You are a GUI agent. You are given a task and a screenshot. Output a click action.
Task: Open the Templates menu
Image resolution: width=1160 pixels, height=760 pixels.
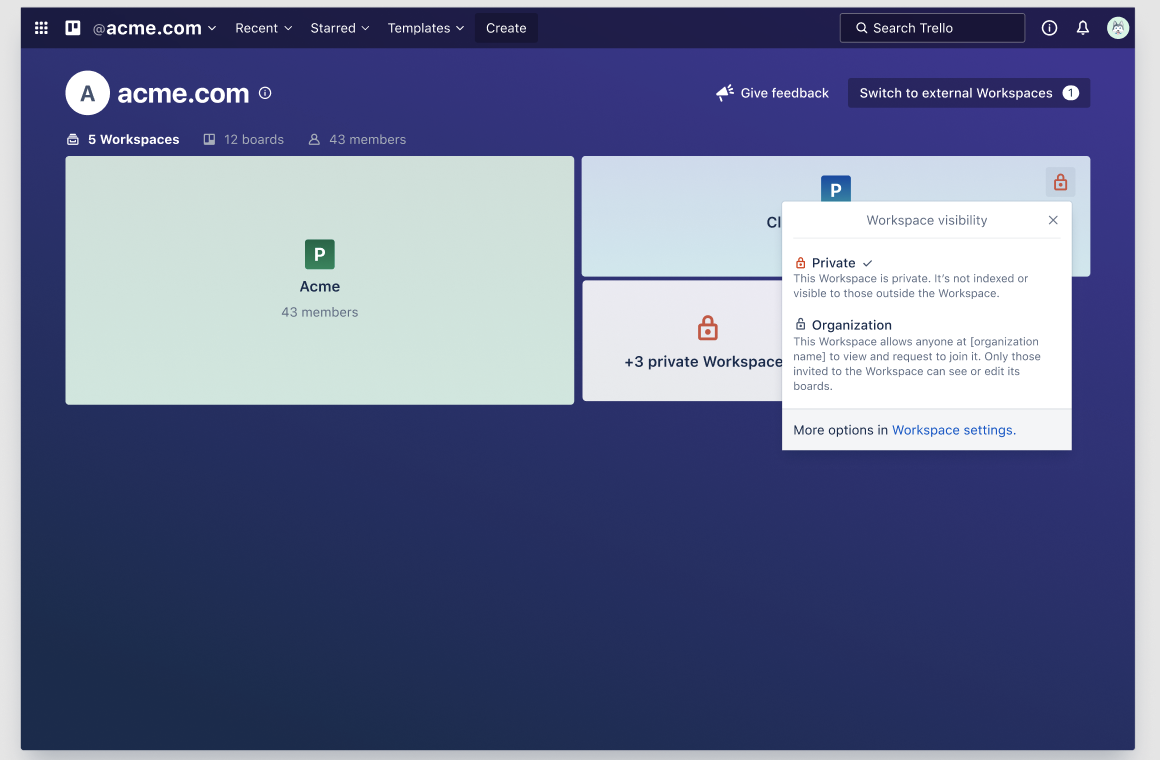tap(425, 28)
